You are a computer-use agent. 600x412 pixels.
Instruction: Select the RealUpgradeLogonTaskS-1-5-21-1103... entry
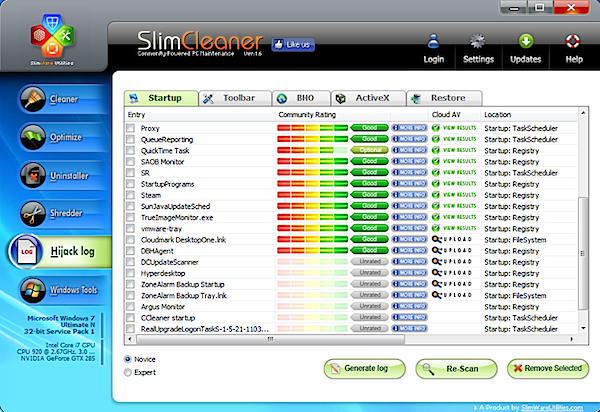point(205,329)
